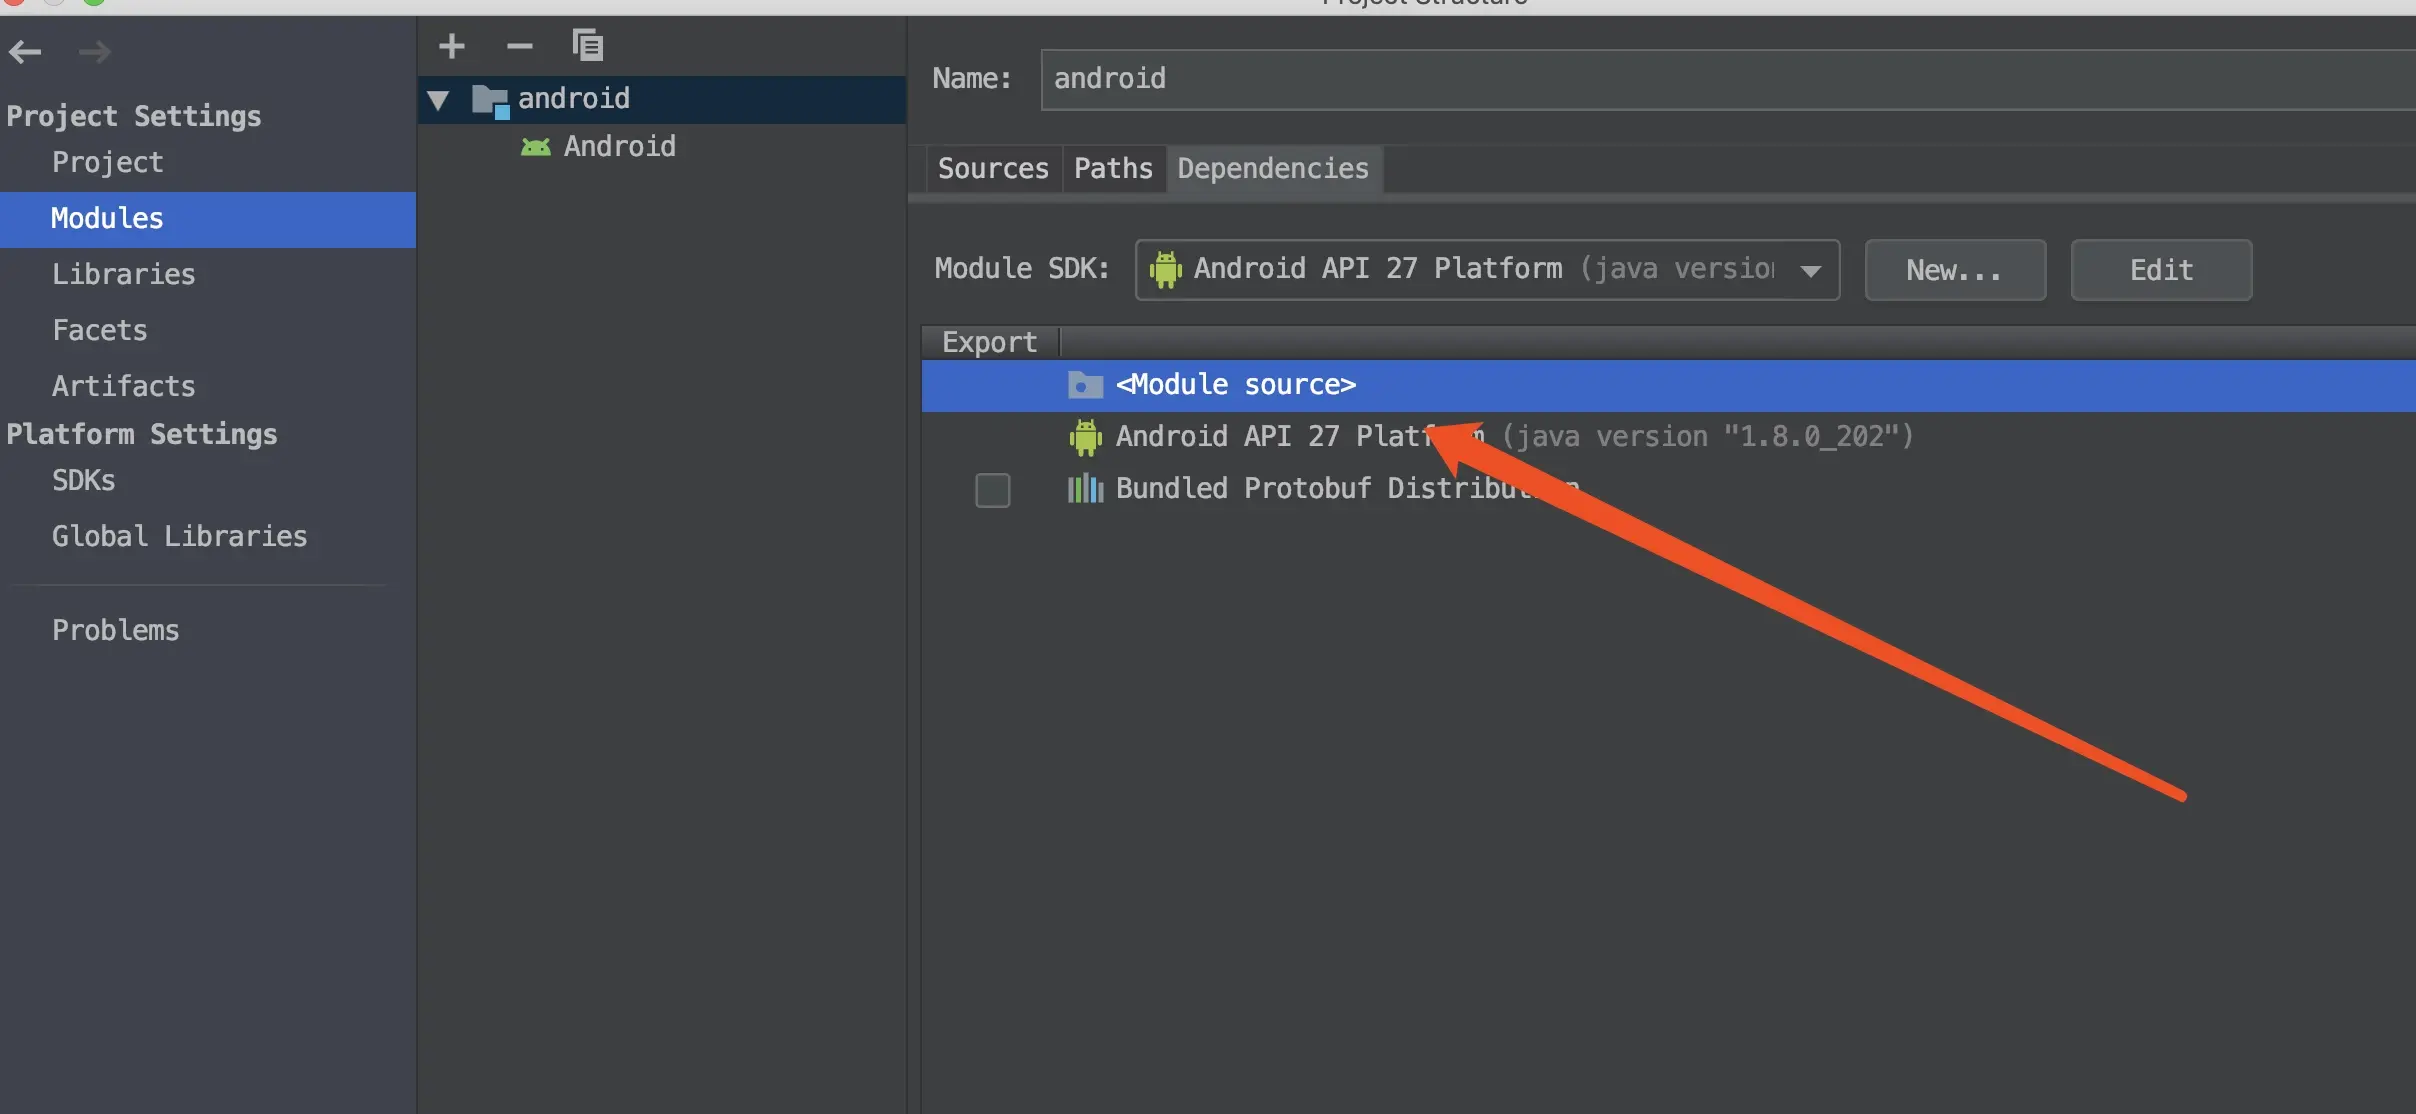This screenshot has width=2416, height=1114.
Task: Open the Dependencies tab
Action: tap(1273, 169)
